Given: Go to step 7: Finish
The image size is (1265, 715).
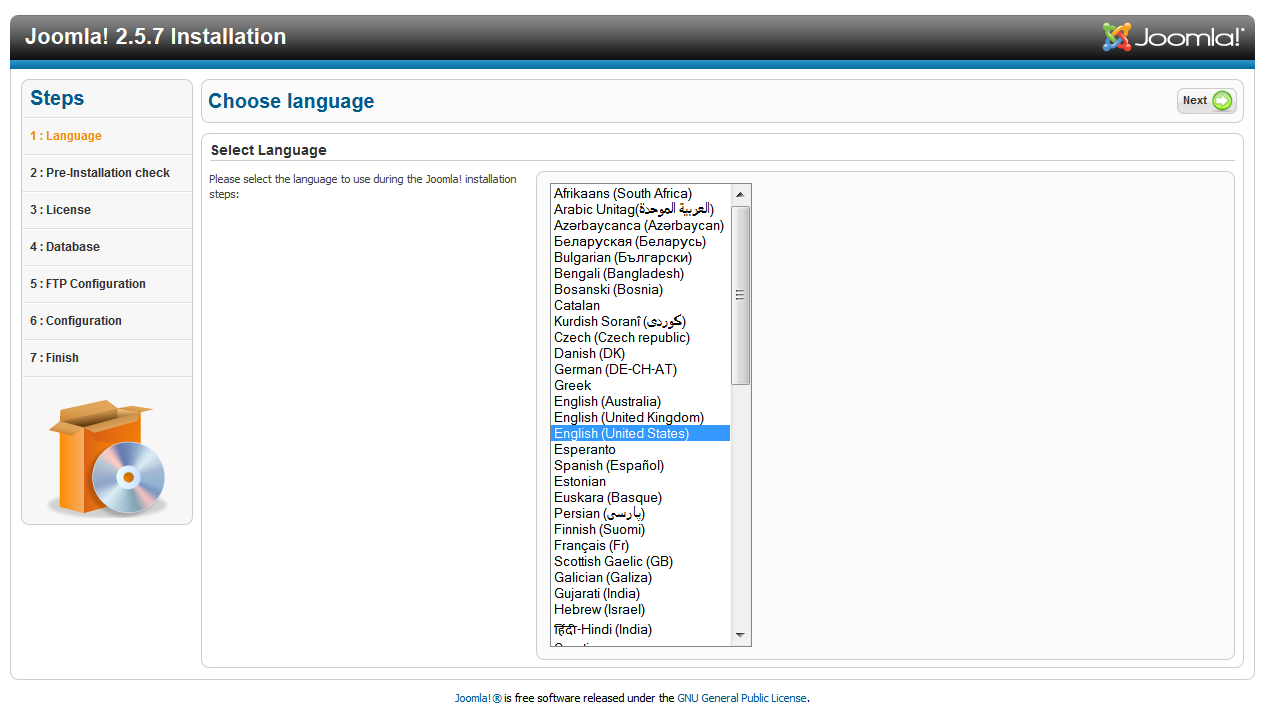Looking at the screenshot, I should (54, 358).
